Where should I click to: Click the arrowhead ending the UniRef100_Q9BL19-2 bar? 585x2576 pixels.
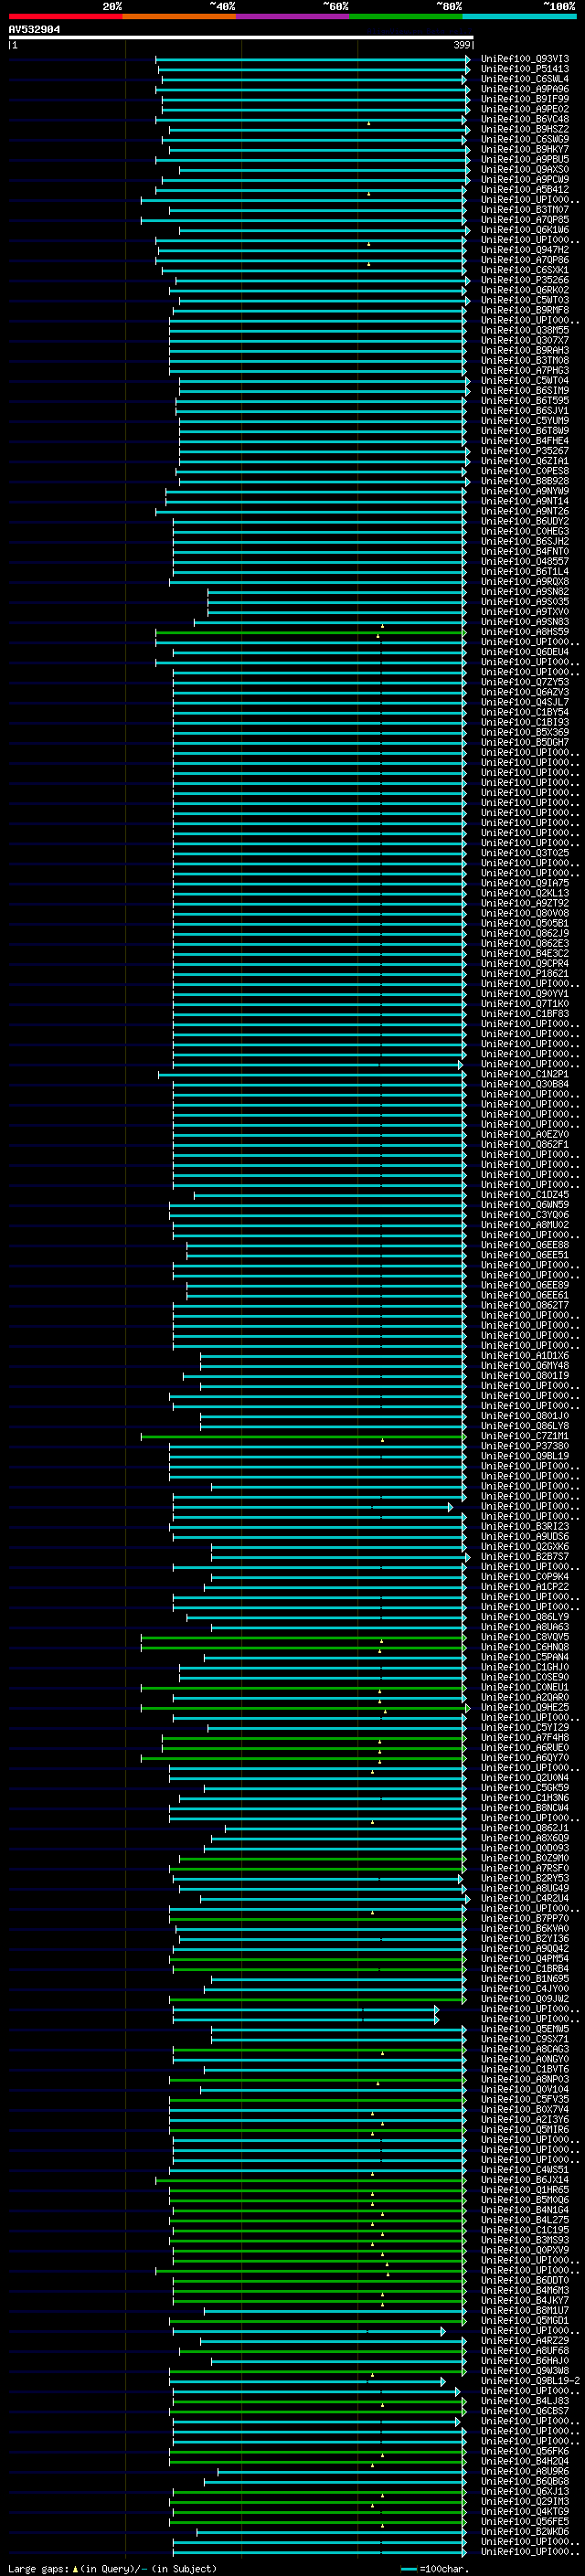pyautogui.click(x=442, y=2381)
